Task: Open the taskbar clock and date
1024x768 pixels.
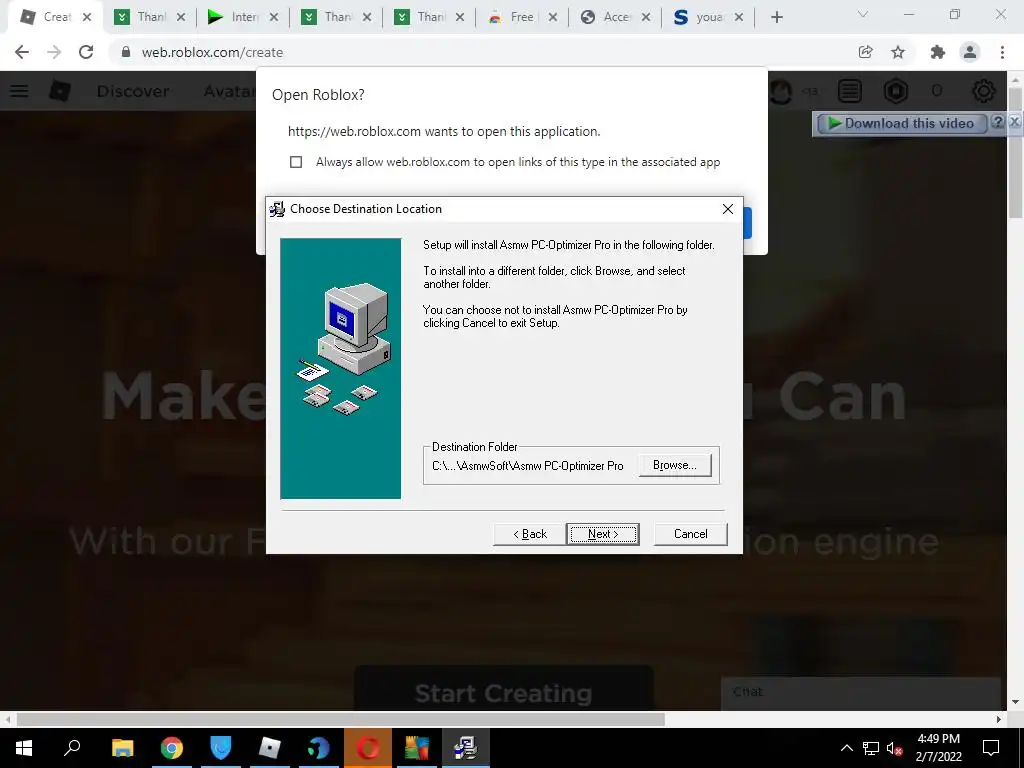Action: tap(938, 748)
